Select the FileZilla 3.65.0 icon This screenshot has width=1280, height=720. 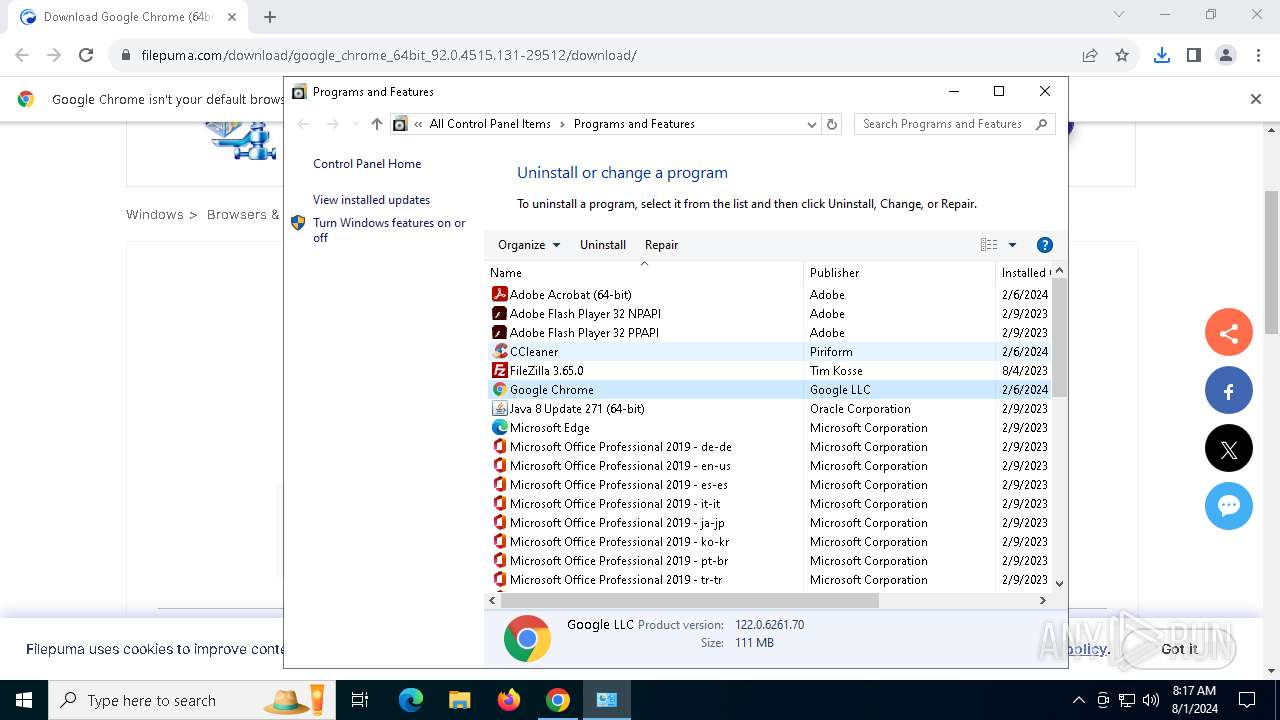click(500, 370)
